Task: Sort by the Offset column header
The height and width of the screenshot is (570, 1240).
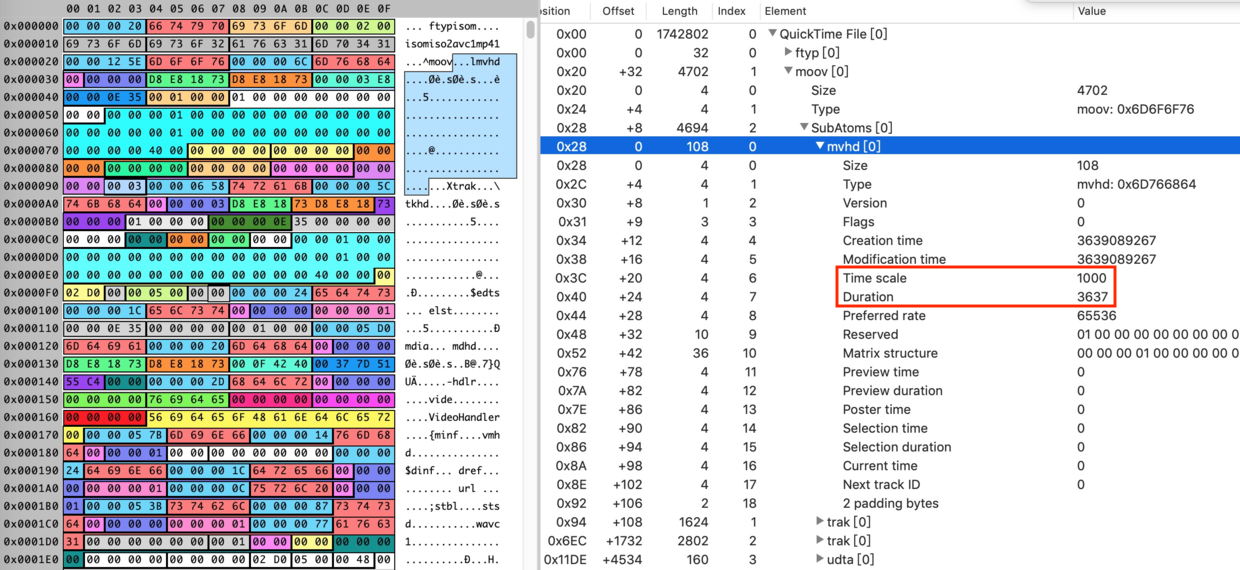Action: coord(618,11)
